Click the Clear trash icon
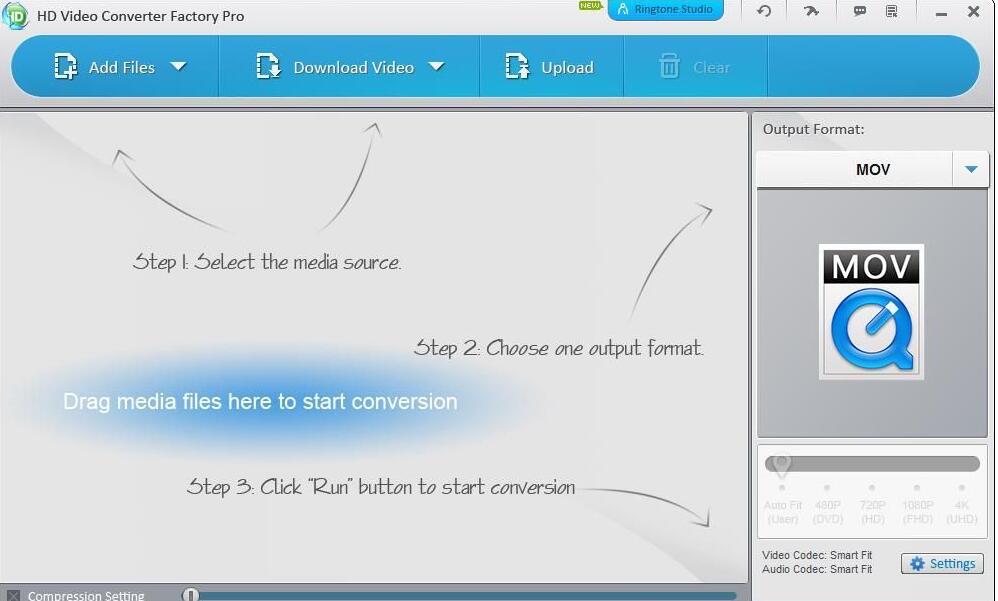Image resolution: width=998 pixels, height=601 pixels. click(669, 67)
